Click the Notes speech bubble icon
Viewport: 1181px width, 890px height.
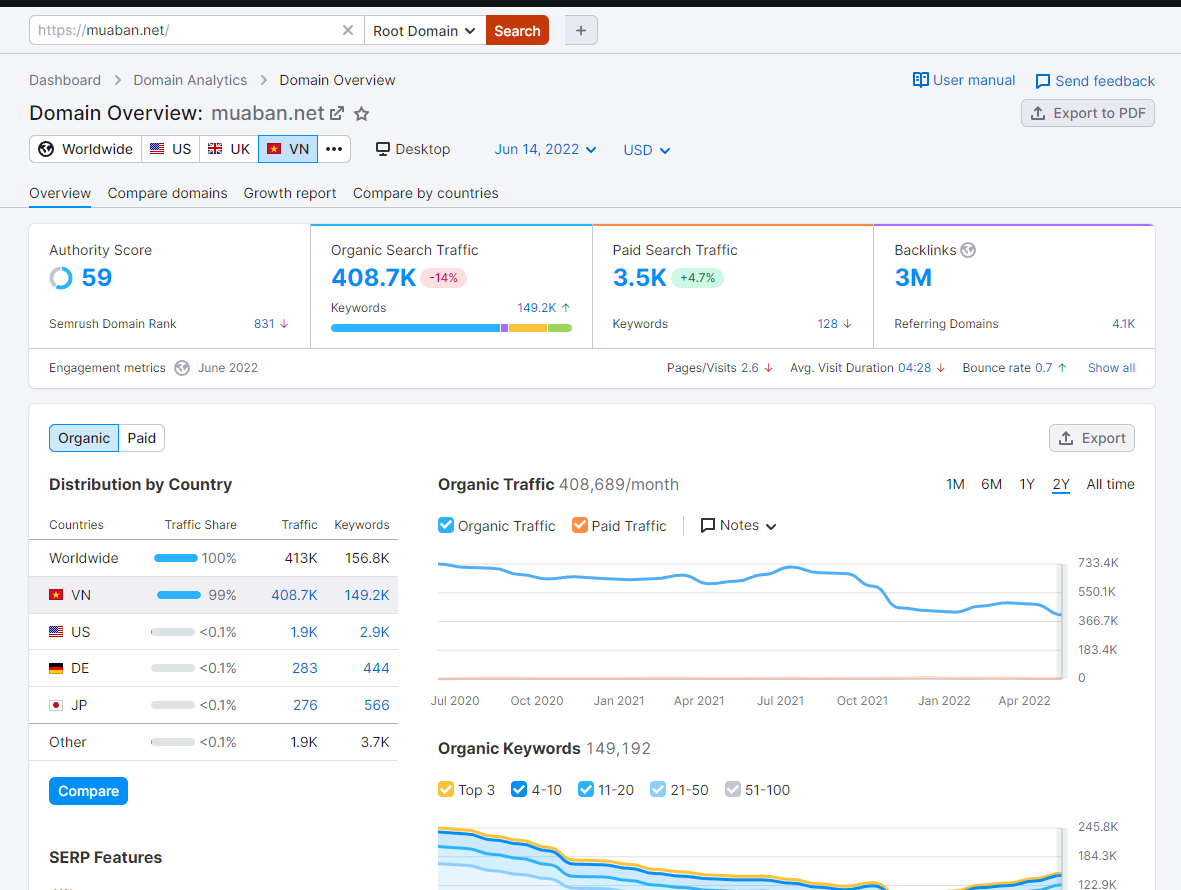click(x=707, y=526)
